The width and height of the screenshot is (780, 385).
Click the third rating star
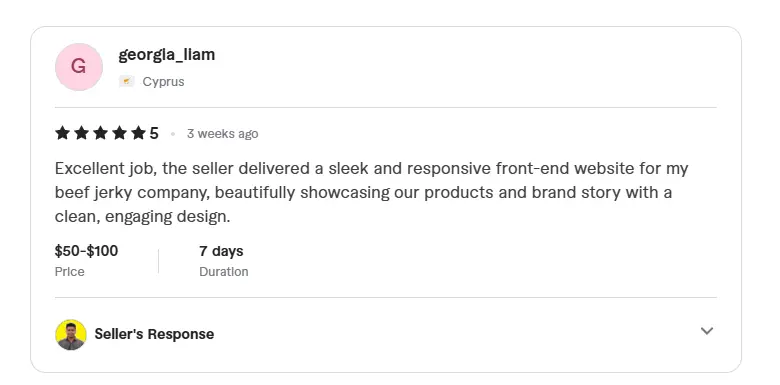coord(100,133)
